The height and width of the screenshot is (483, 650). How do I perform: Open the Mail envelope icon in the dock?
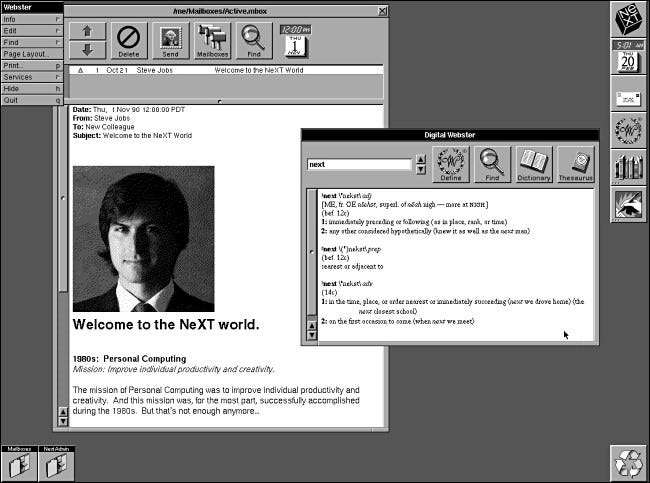(628, 94)
